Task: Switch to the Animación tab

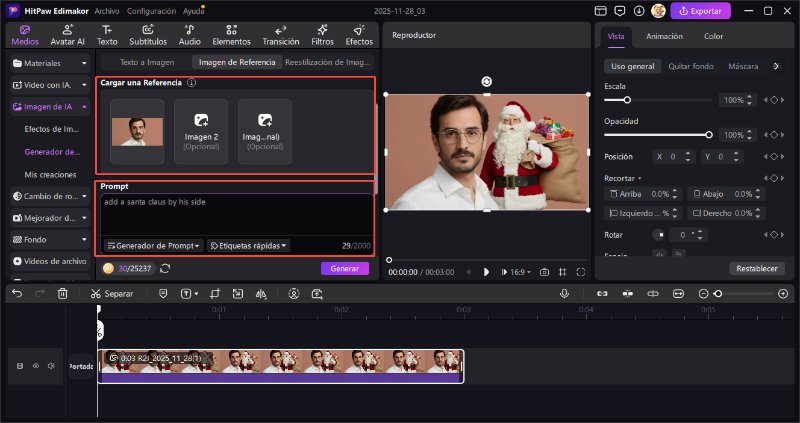Action: pyautogui.click(x=664, y=36)
